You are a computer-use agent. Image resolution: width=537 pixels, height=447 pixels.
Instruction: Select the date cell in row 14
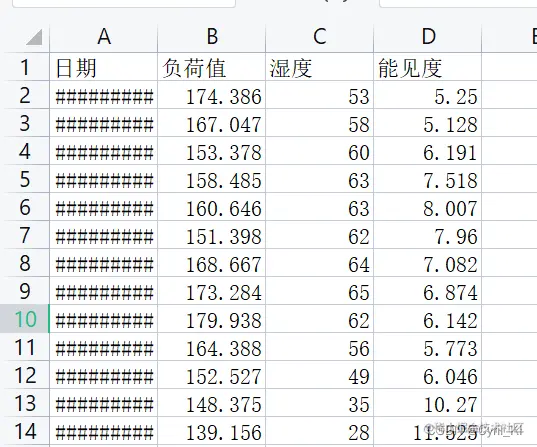(x=103, y=431)
